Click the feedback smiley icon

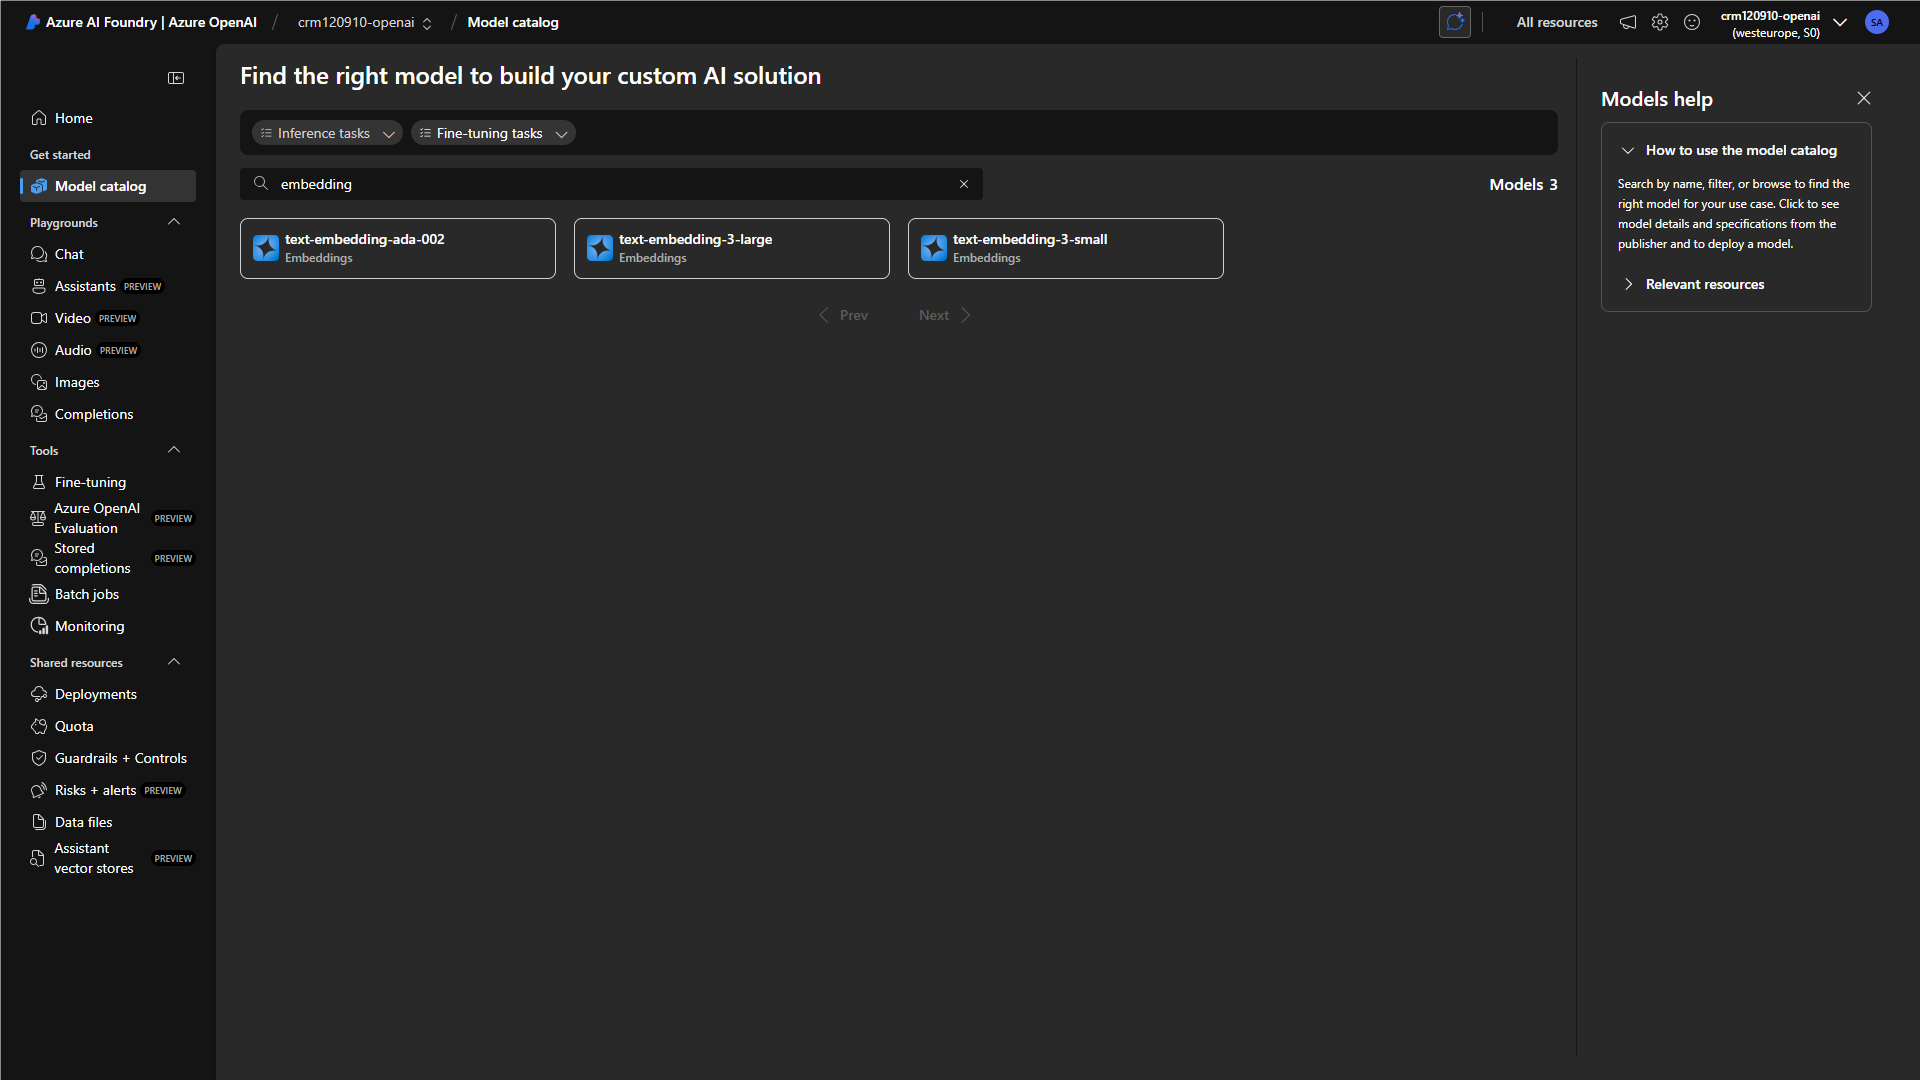point(1692,22)
